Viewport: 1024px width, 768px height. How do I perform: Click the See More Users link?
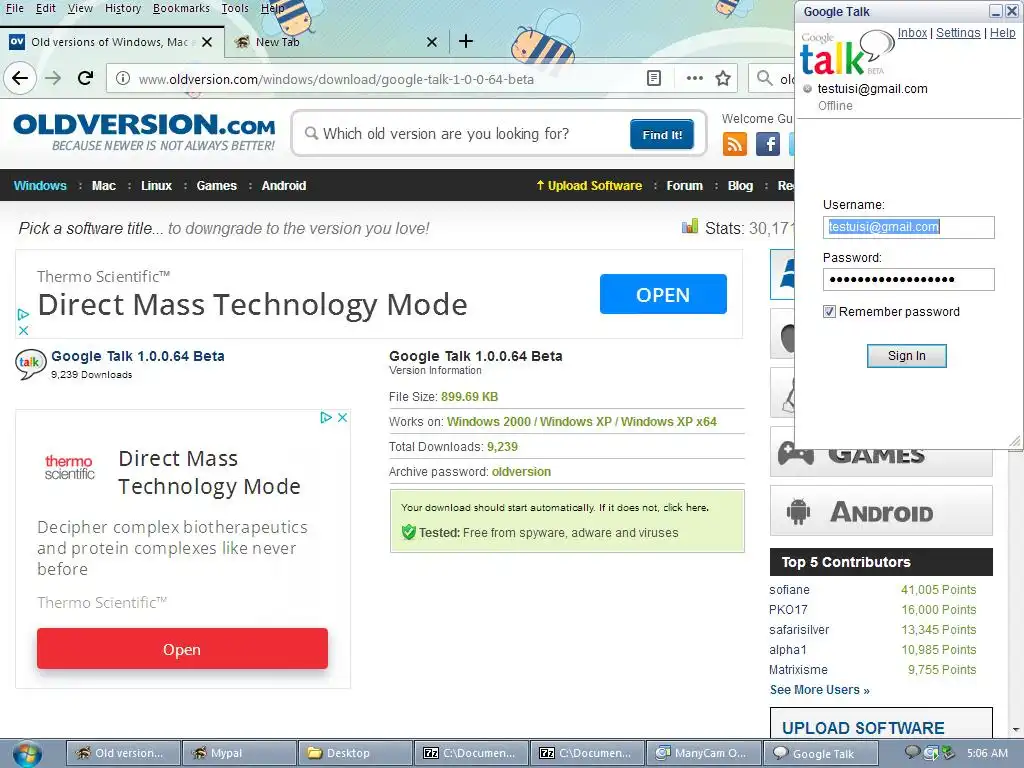[x=819, y=690]
